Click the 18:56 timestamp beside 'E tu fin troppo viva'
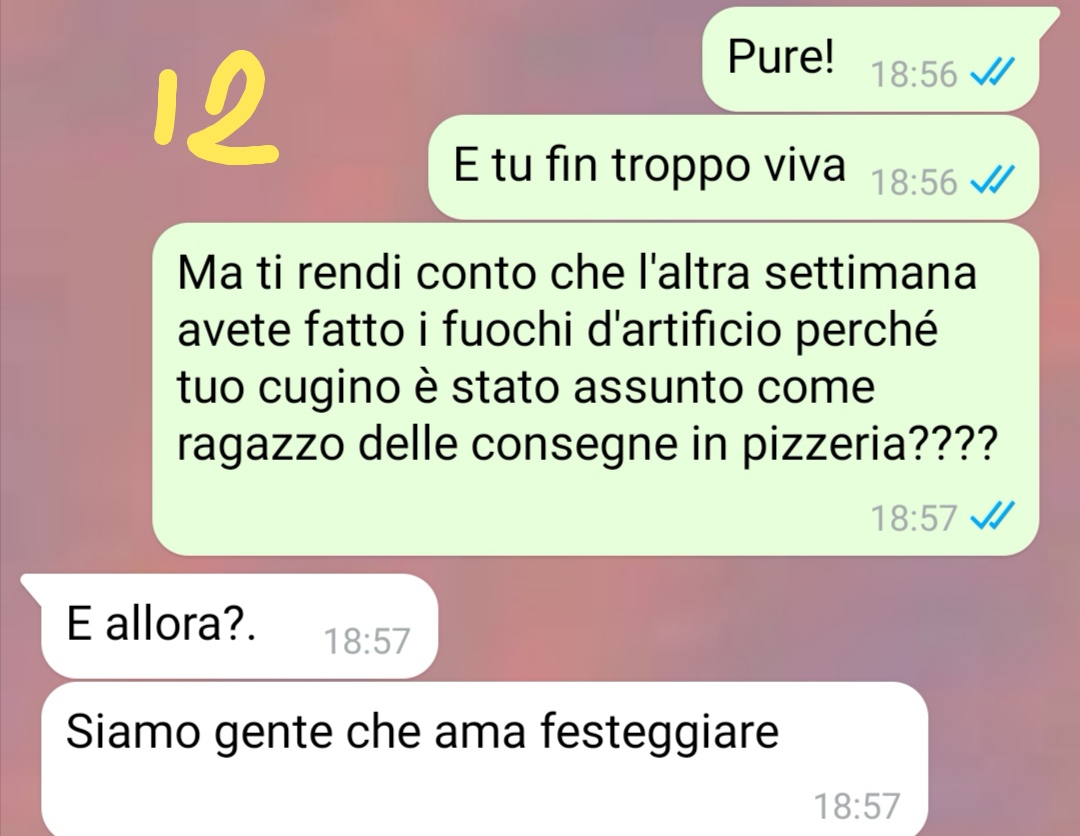The height and width of the screenshot is (836, 1080). [x=914, y=182]
